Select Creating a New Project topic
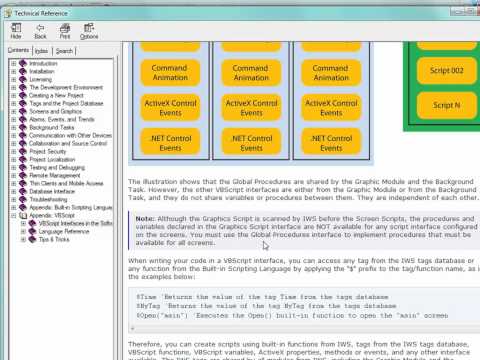The height and width of the screenshot is (360, 480). point(56,95)
